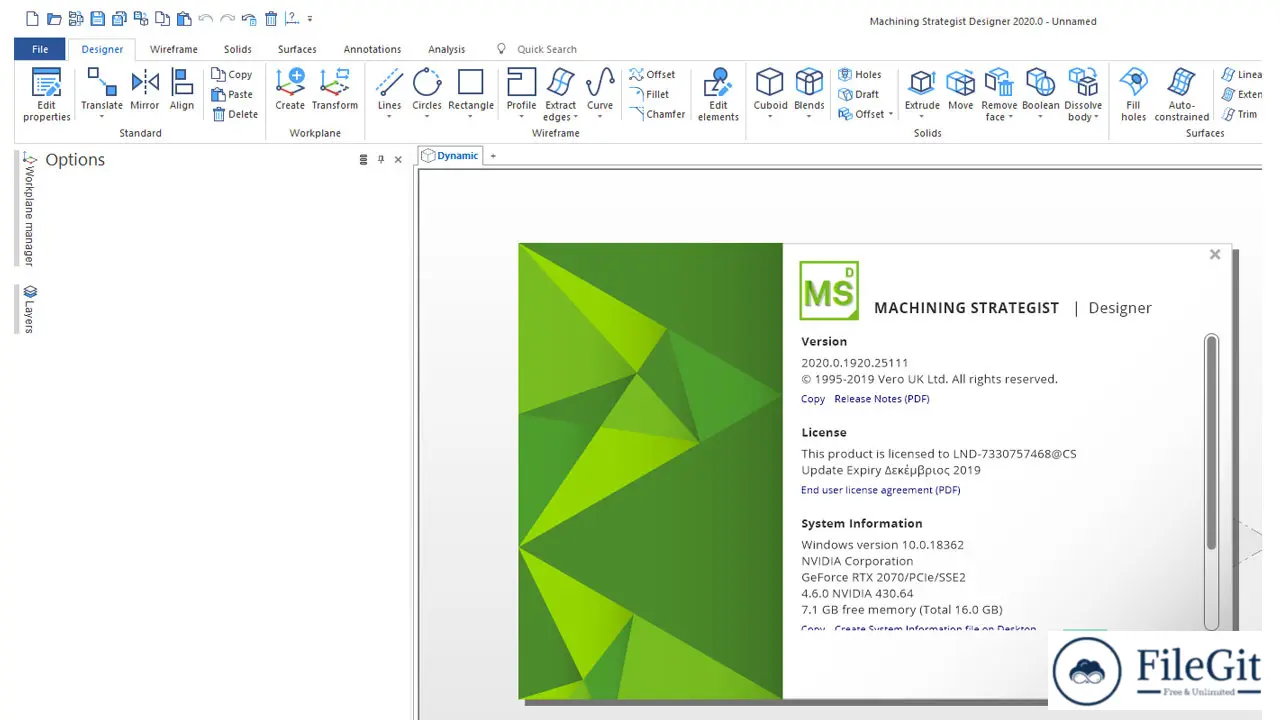Switch to the Analysis ribbon tab
1280x720 pixels.
446,49
